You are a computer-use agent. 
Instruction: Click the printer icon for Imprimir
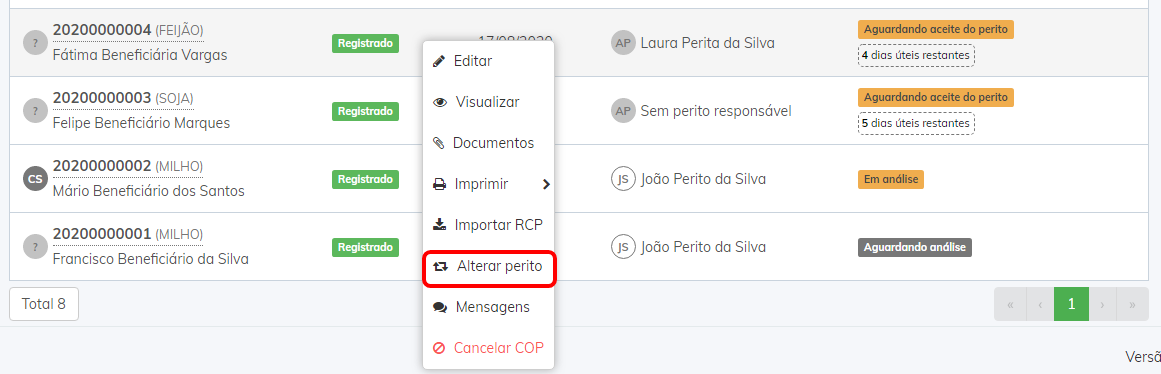(439, 184)
